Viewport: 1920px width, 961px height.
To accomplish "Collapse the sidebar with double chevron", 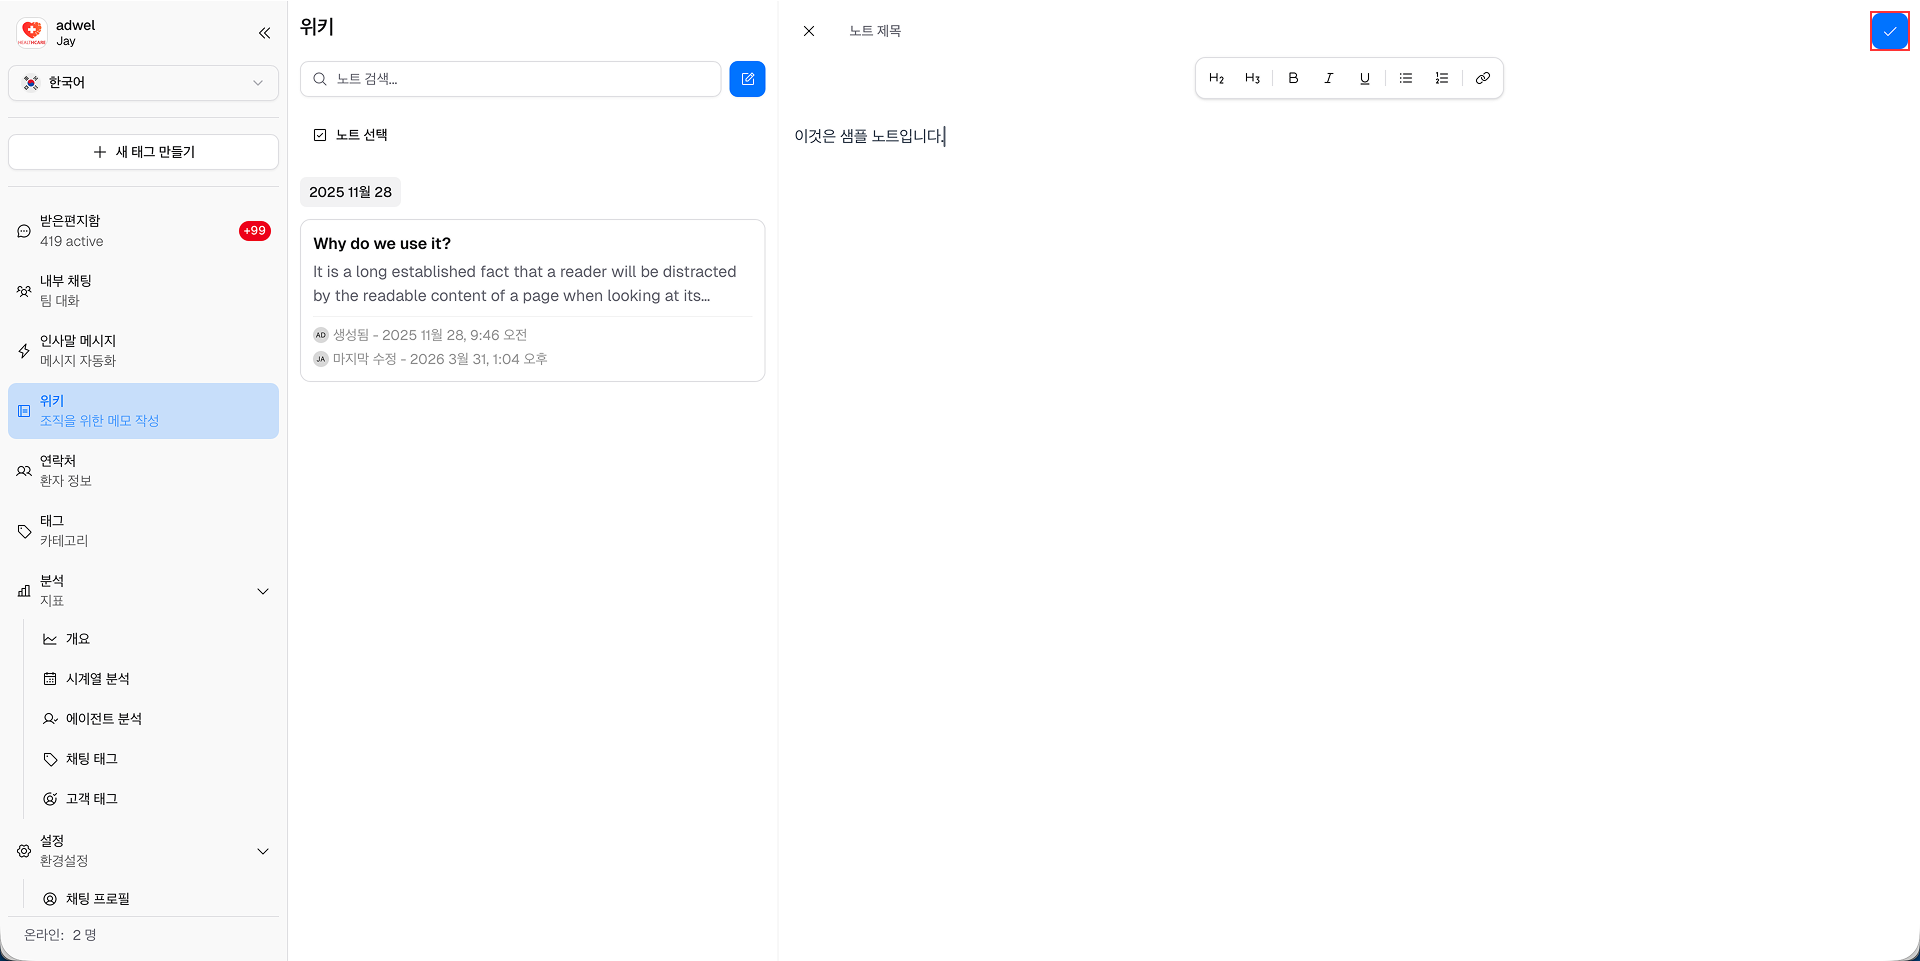I will (x=264, y=32).
